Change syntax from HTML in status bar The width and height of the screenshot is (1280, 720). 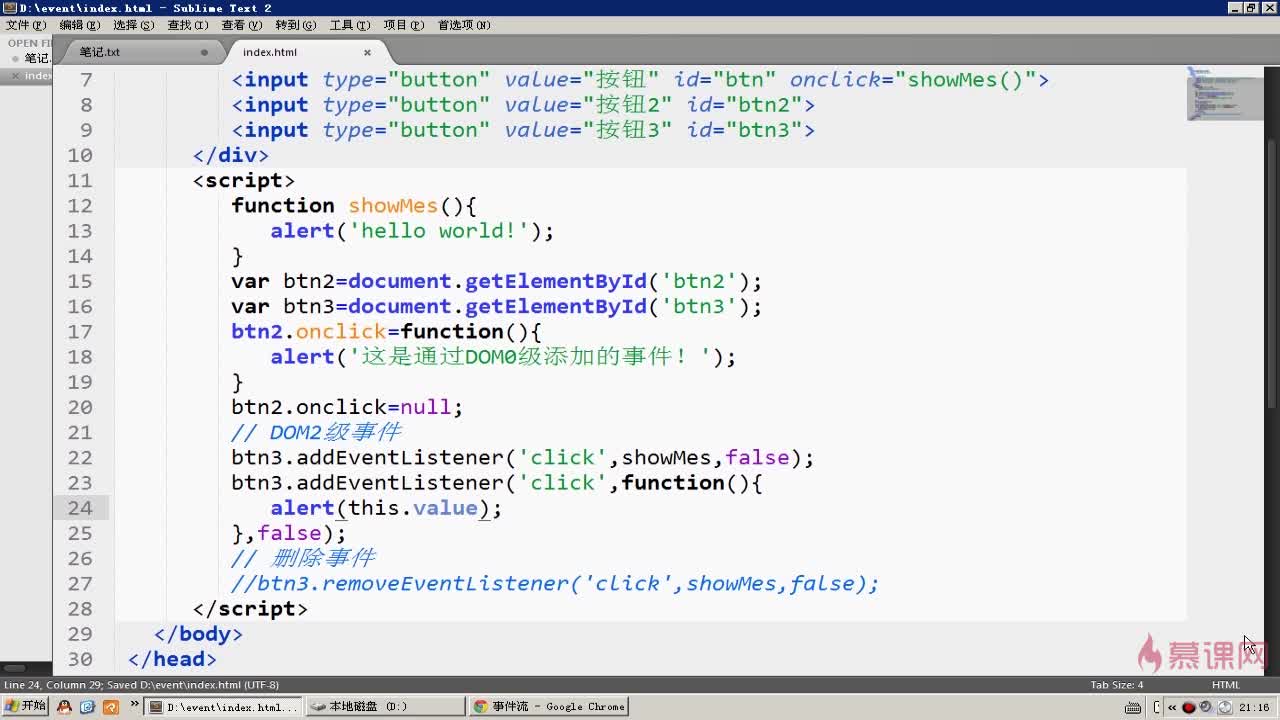[1226, 685]
